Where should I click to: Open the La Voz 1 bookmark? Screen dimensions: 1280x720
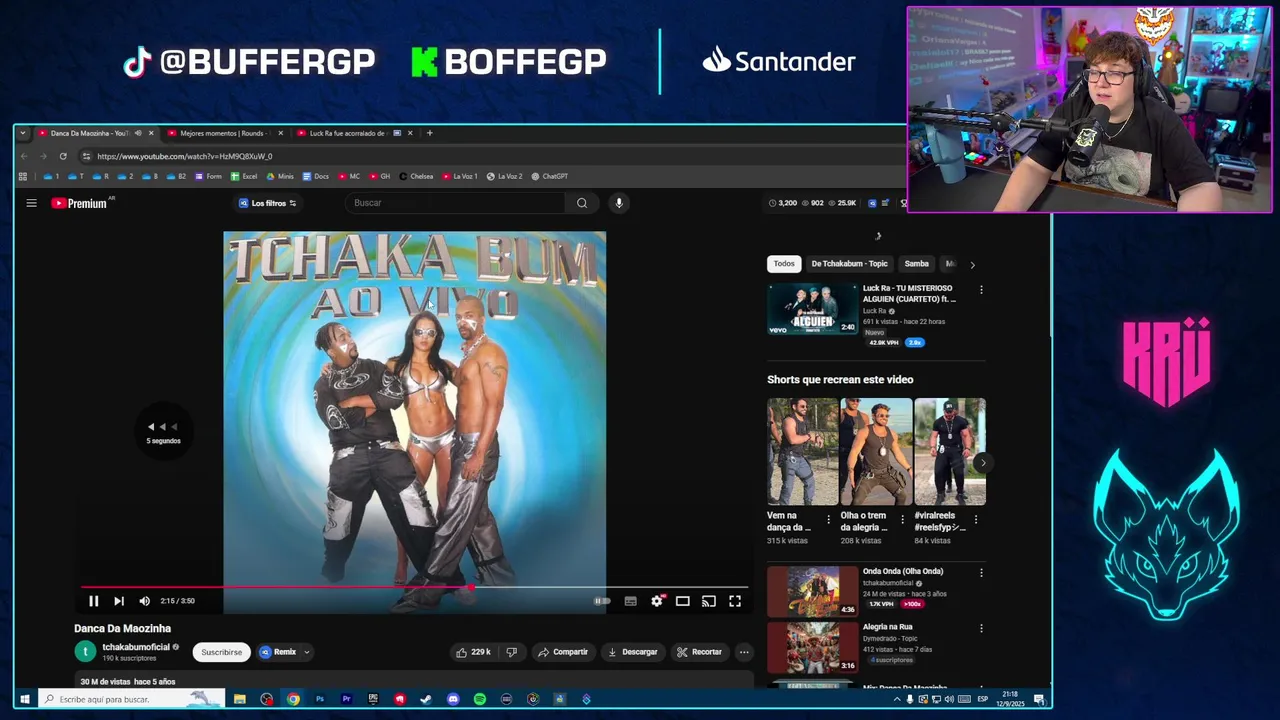(460, 176)
